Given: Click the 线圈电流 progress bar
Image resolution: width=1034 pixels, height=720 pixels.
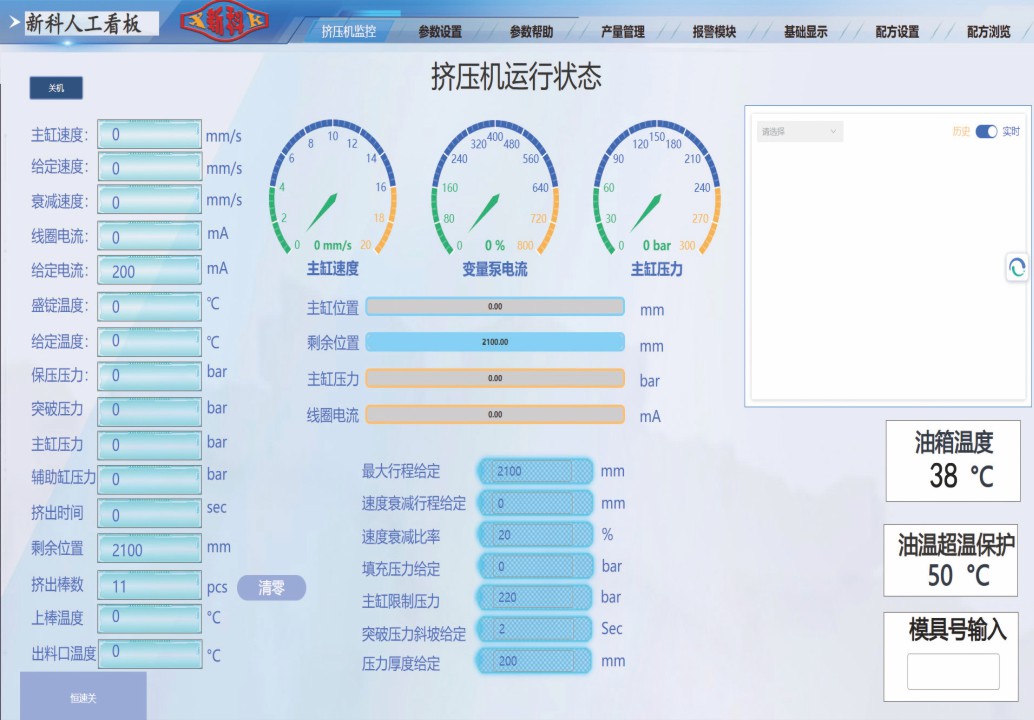Looking at the screenshot, I should click(x=495, y=415).
